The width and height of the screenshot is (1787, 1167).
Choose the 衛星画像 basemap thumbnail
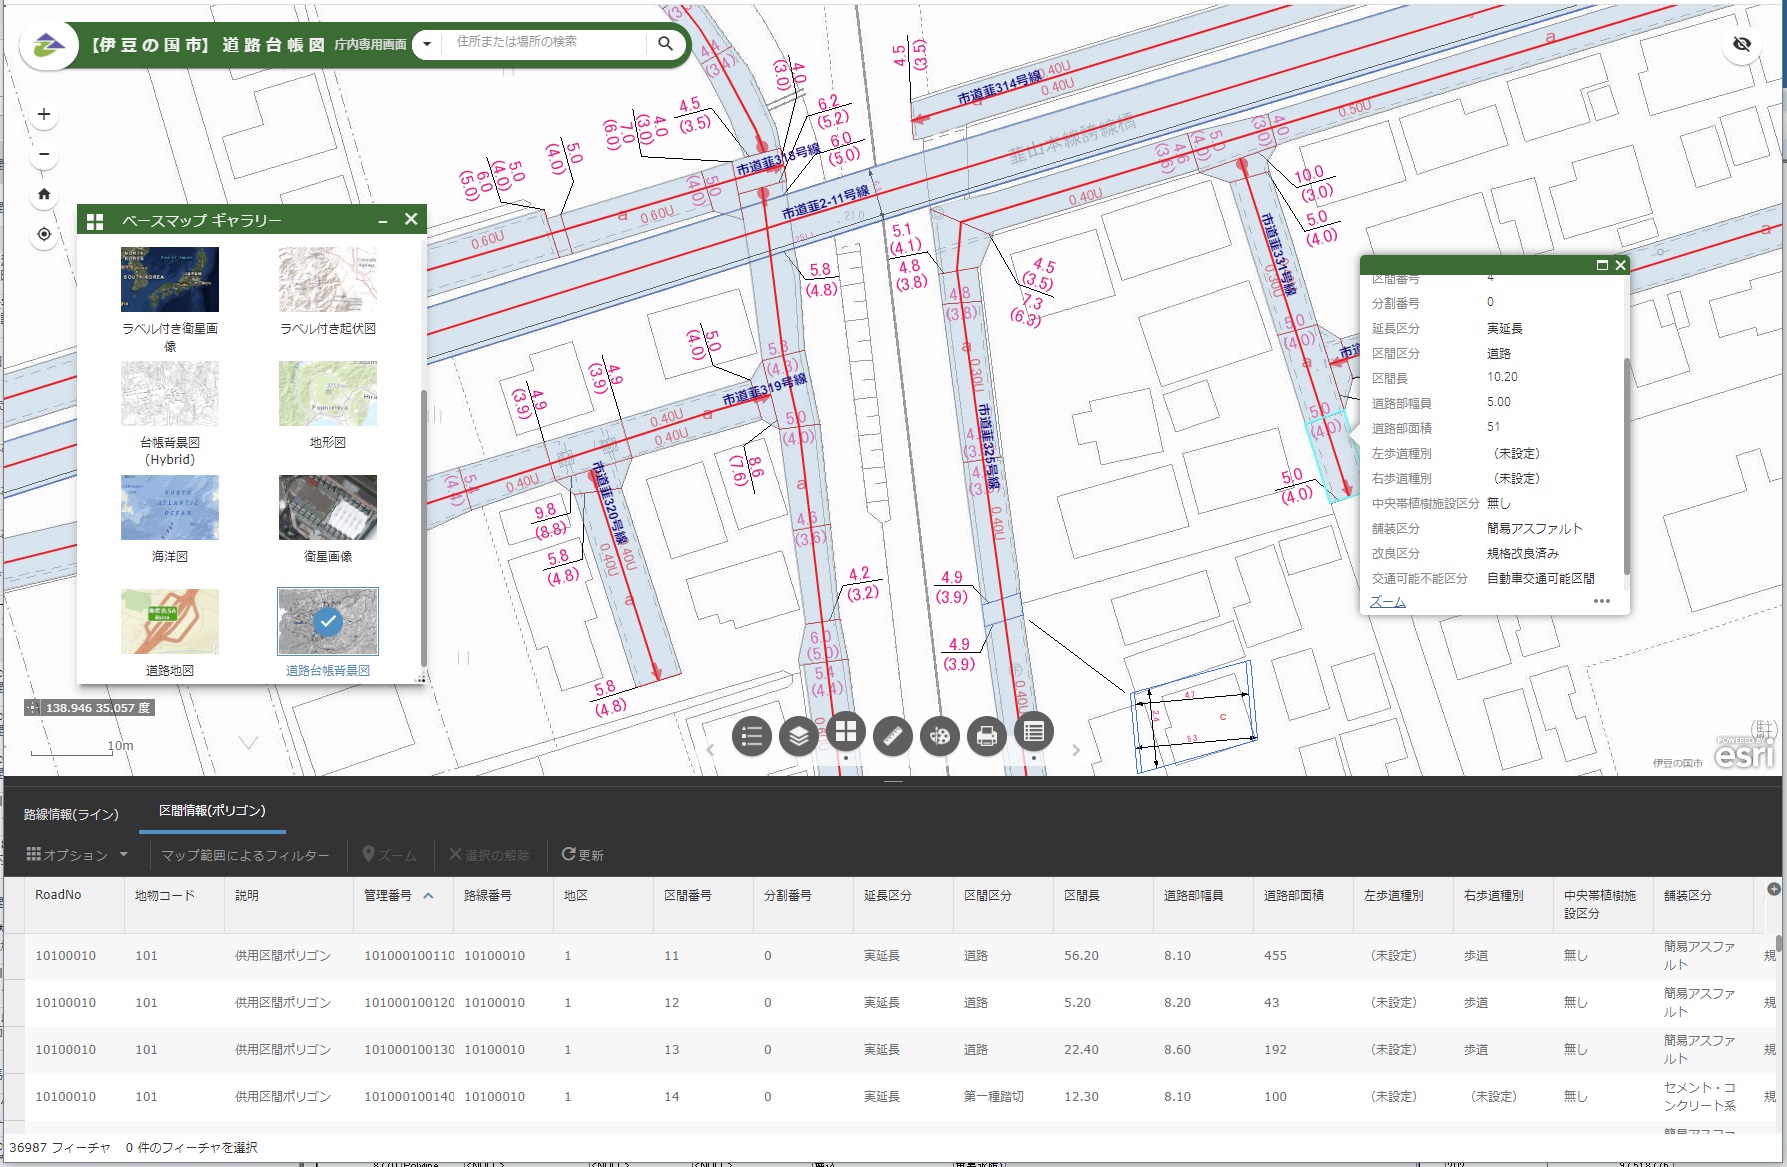pyautogui.click(x=328, y=508)
